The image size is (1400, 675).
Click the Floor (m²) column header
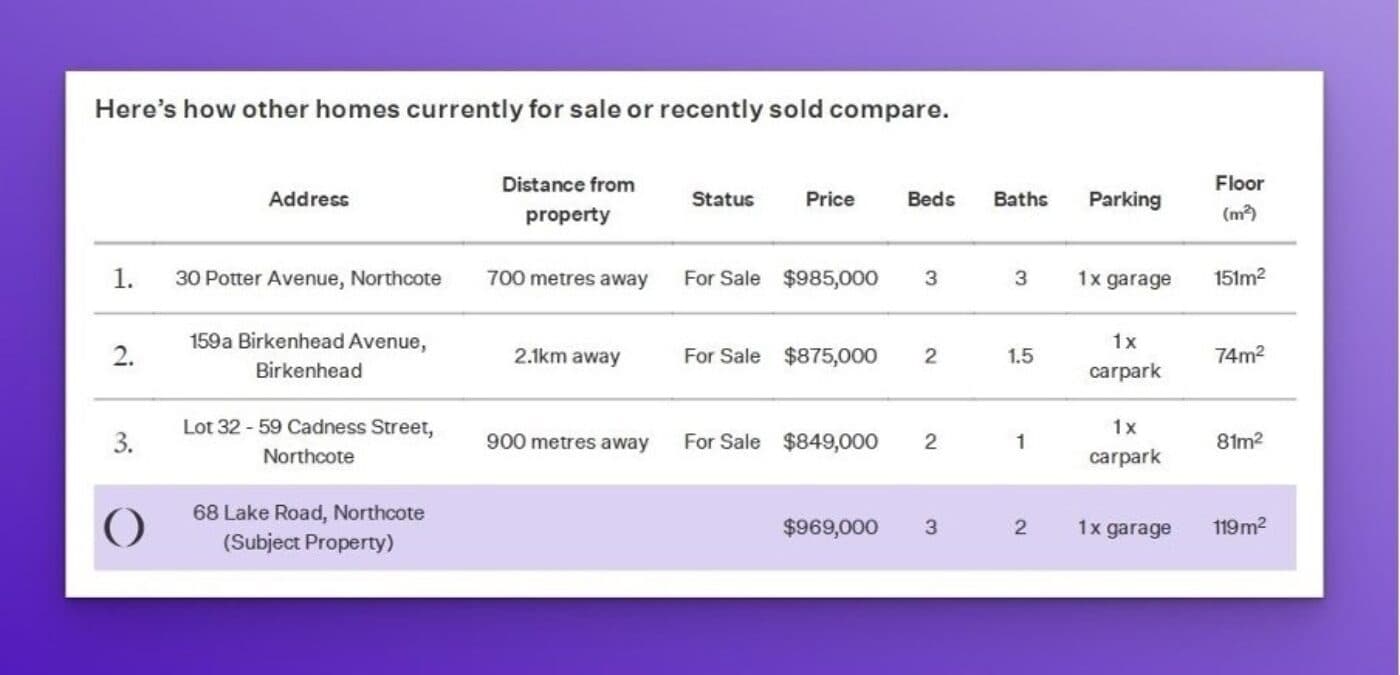coord(1239,197)
